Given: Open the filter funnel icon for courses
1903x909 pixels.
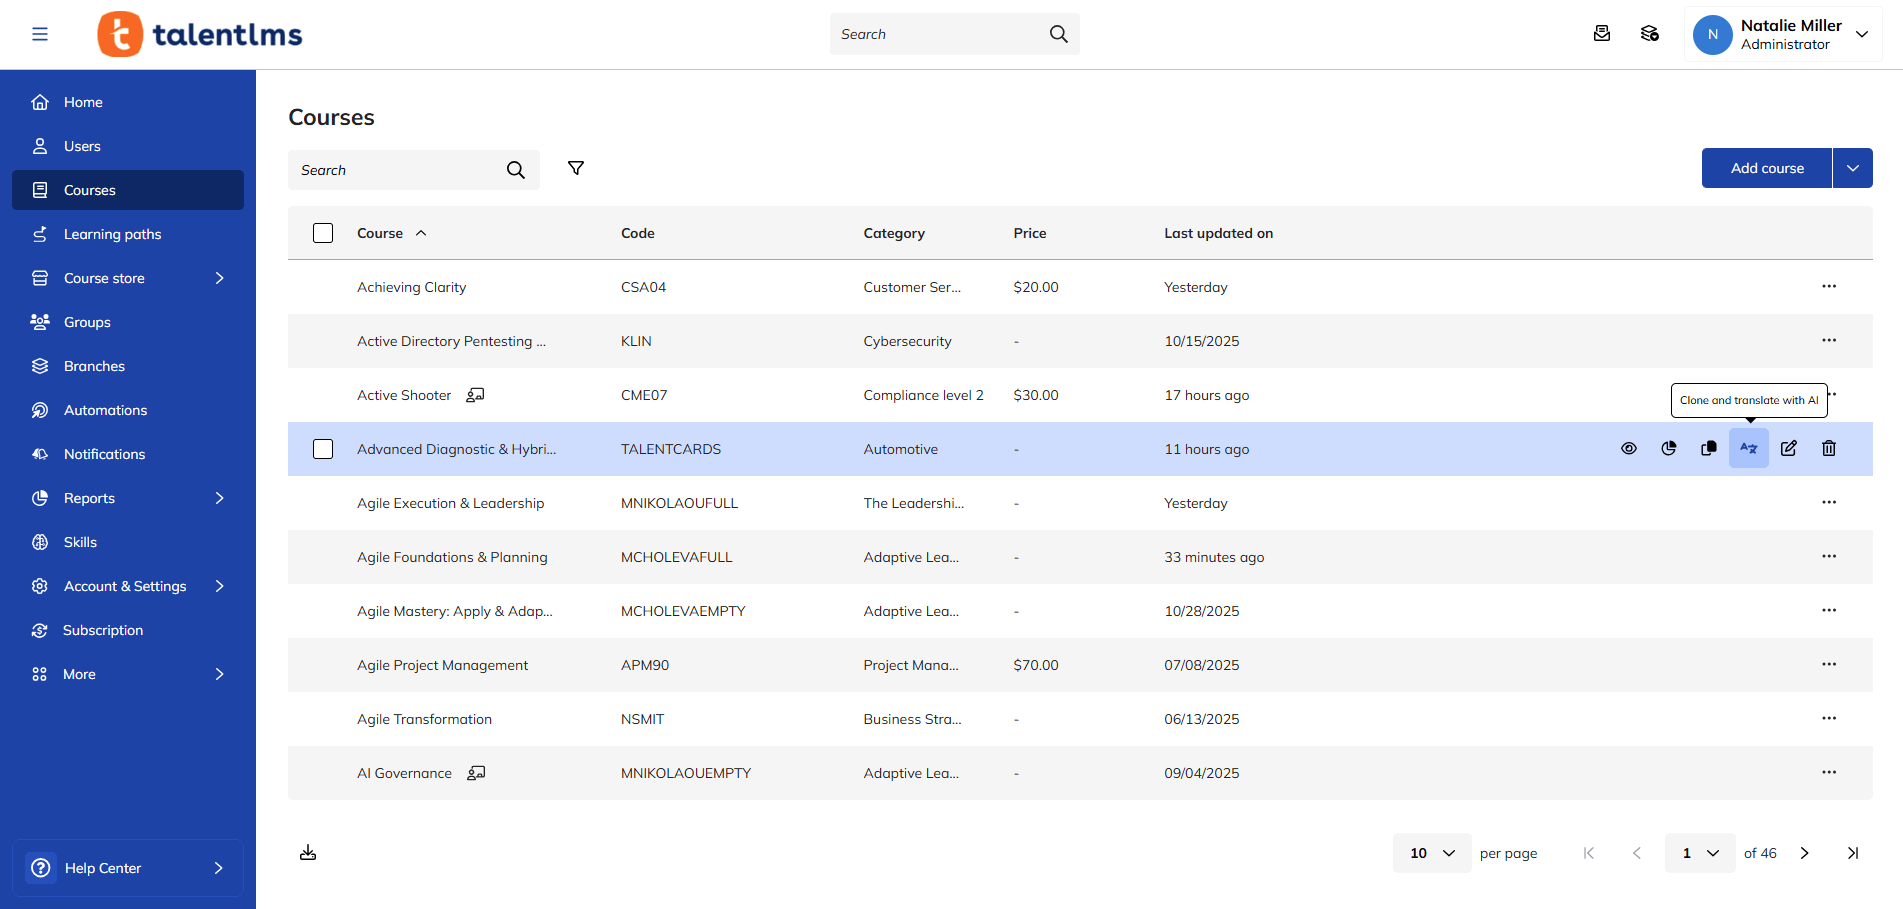Looking at the screenshot, I should [576, 169].
